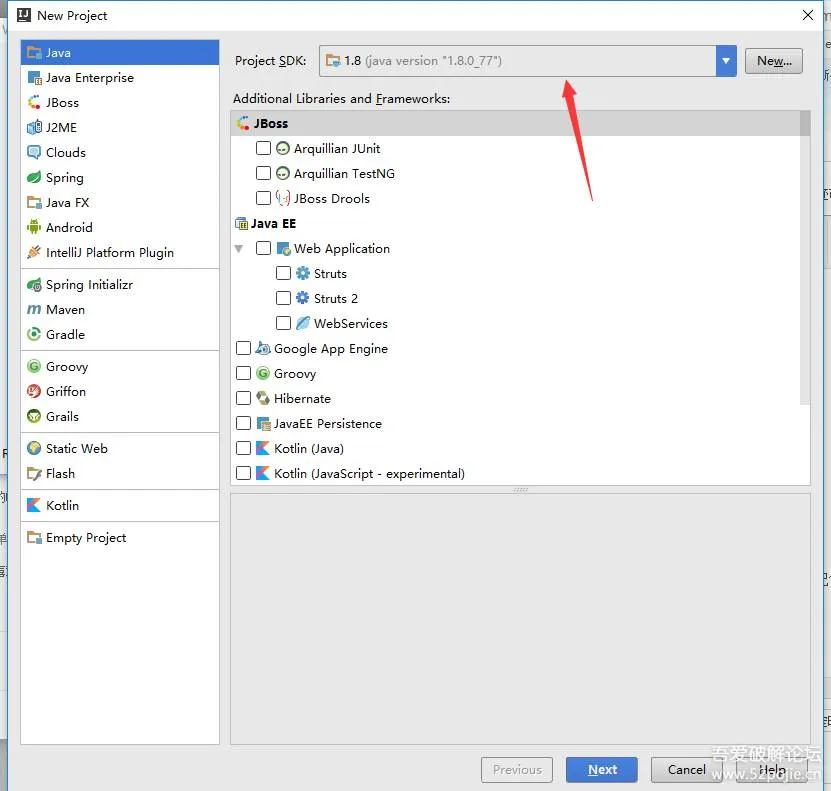Select the Spring leaf icon
The image size is (831, 791).
34,177
